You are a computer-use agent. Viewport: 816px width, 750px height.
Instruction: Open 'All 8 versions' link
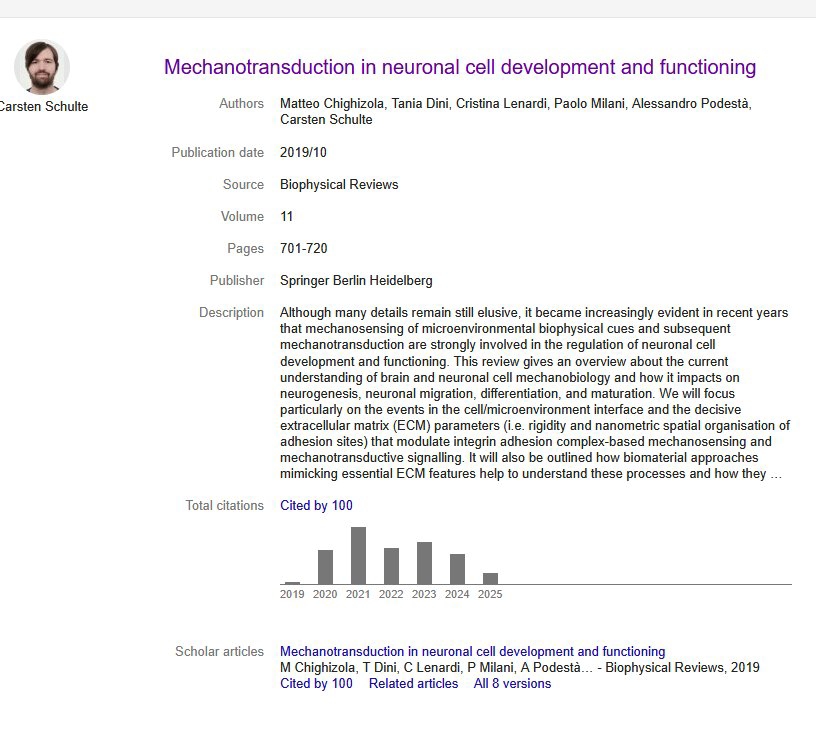coord(512,684)
